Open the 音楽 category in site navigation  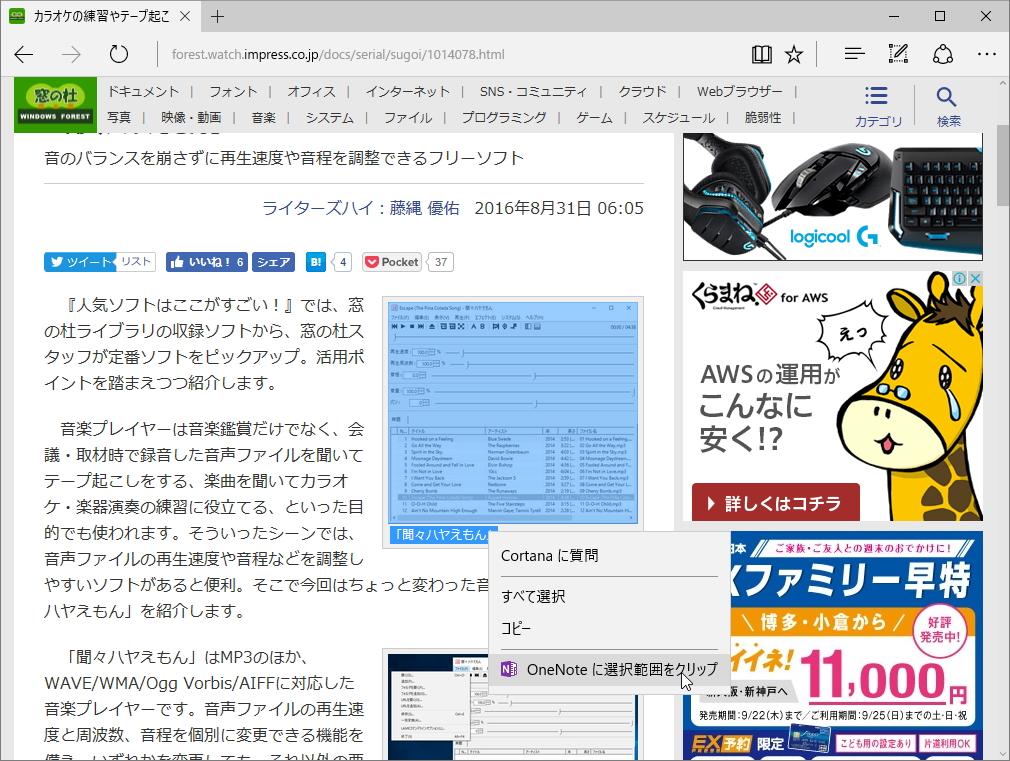pyautogui.click(x=263, y=117)
